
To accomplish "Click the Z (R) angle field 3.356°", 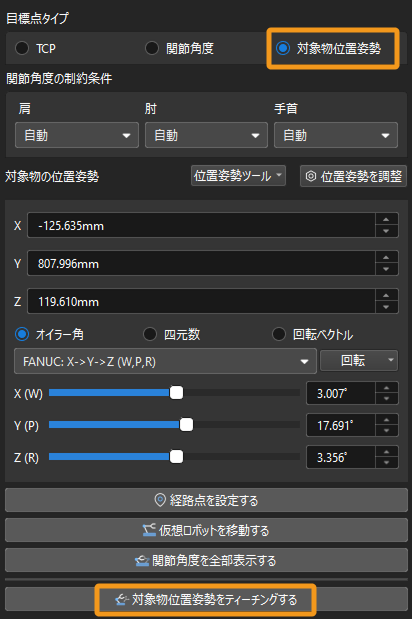I will (341, 457).
